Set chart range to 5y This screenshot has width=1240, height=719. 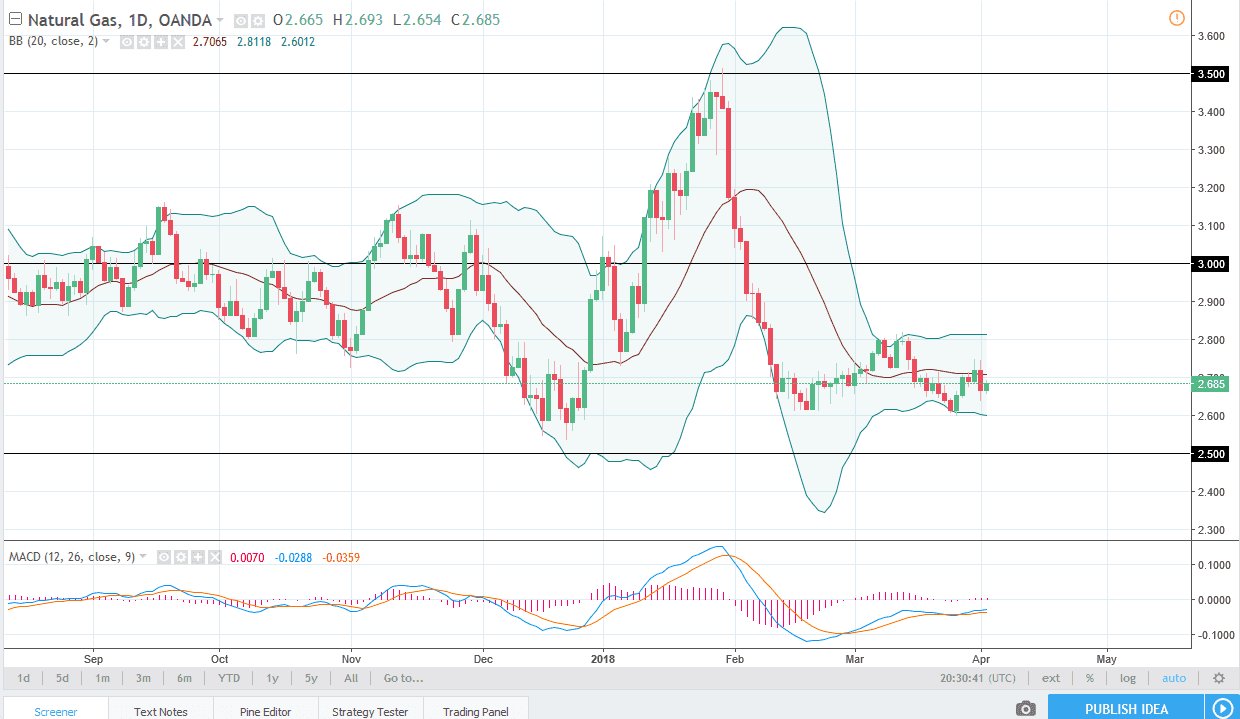click(x=311, y=678)
